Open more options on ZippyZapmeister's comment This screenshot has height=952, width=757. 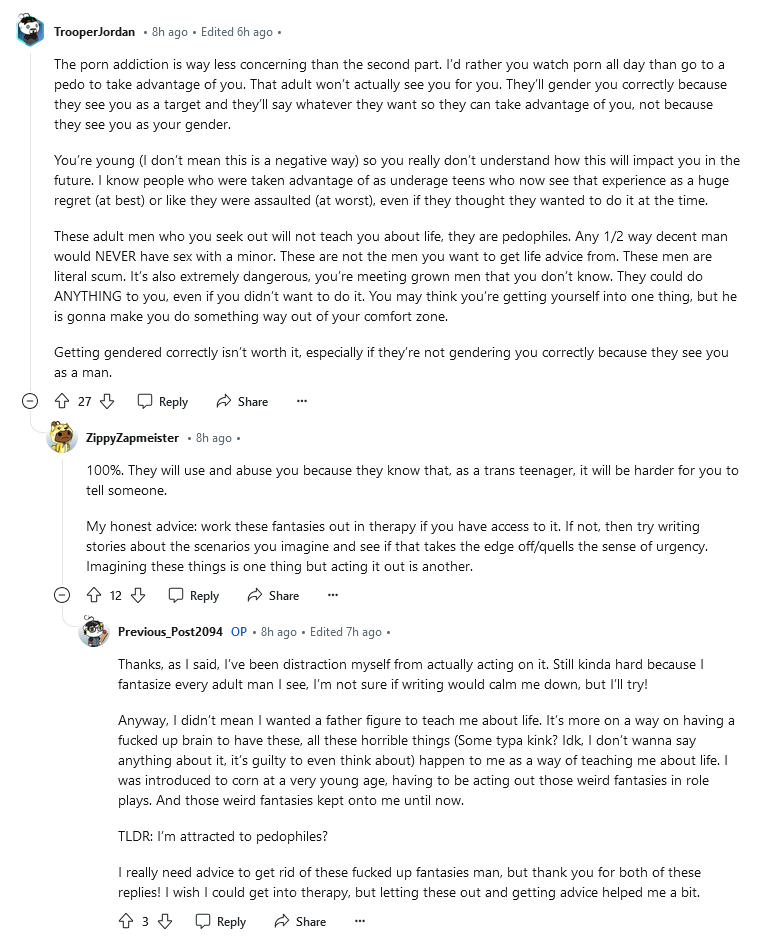(333, 595)
